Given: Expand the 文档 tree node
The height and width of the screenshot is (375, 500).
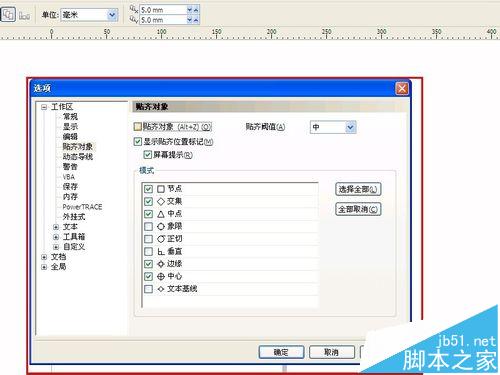Looking at the screenshot, I should click(x=44, y=257).
